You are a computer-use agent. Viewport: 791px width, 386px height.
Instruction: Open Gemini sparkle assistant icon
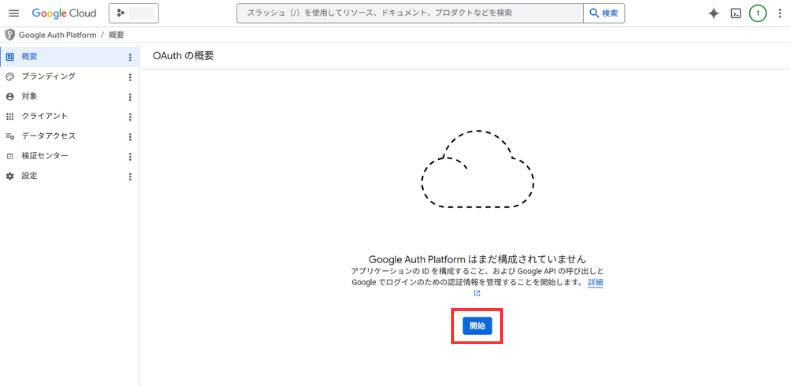pyautogui.click(x=713, y=14)
